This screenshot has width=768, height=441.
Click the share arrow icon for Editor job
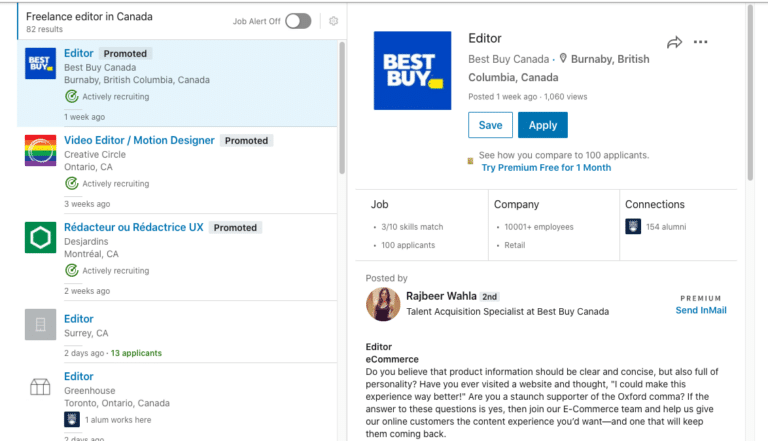[674, 43]
